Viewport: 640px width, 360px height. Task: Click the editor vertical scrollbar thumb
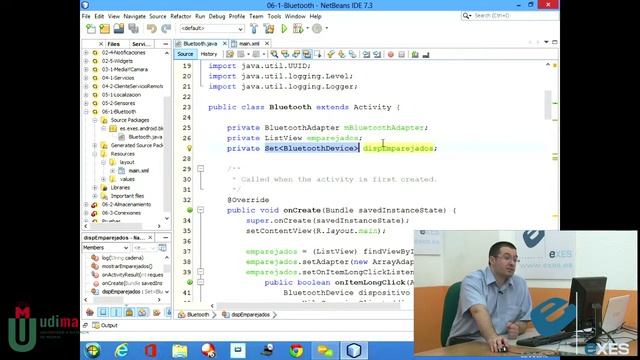click(x=548, y=104)
